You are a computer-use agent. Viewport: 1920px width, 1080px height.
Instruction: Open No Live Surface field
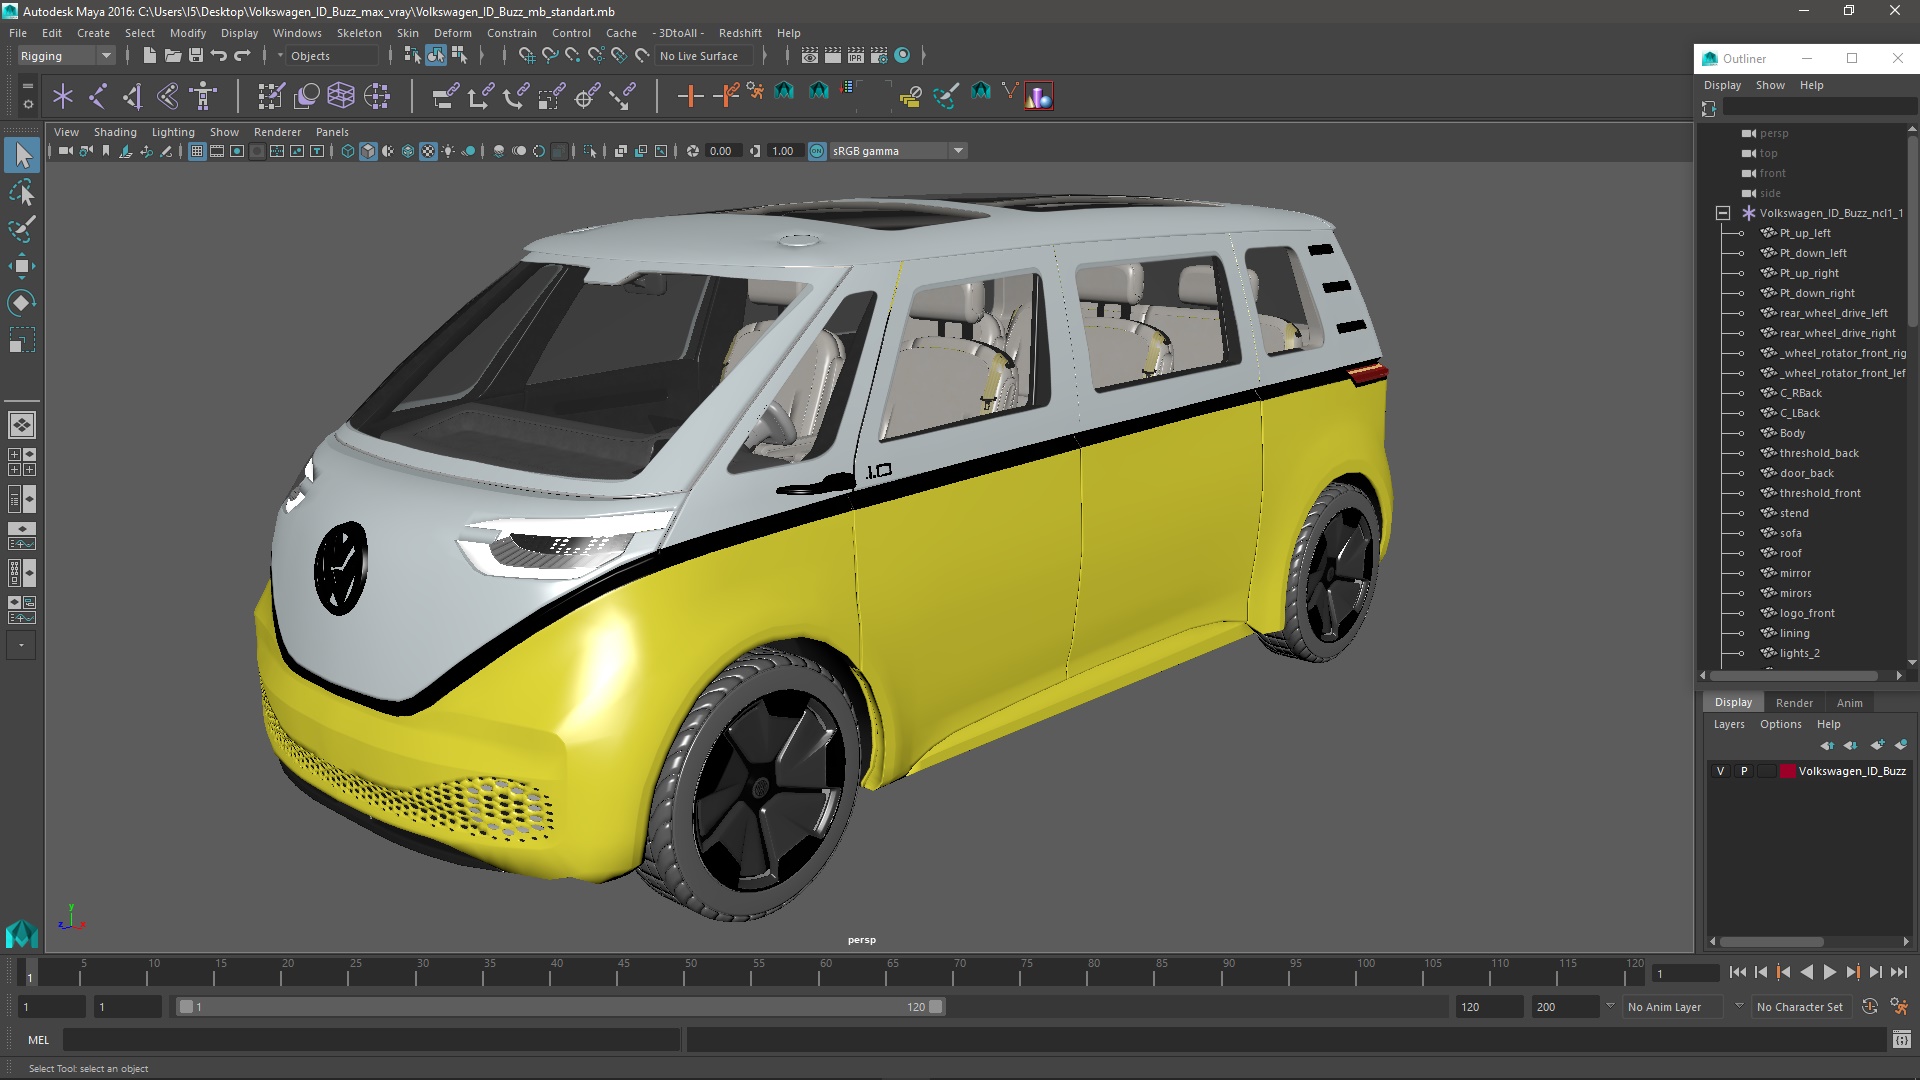coord(703,56)
